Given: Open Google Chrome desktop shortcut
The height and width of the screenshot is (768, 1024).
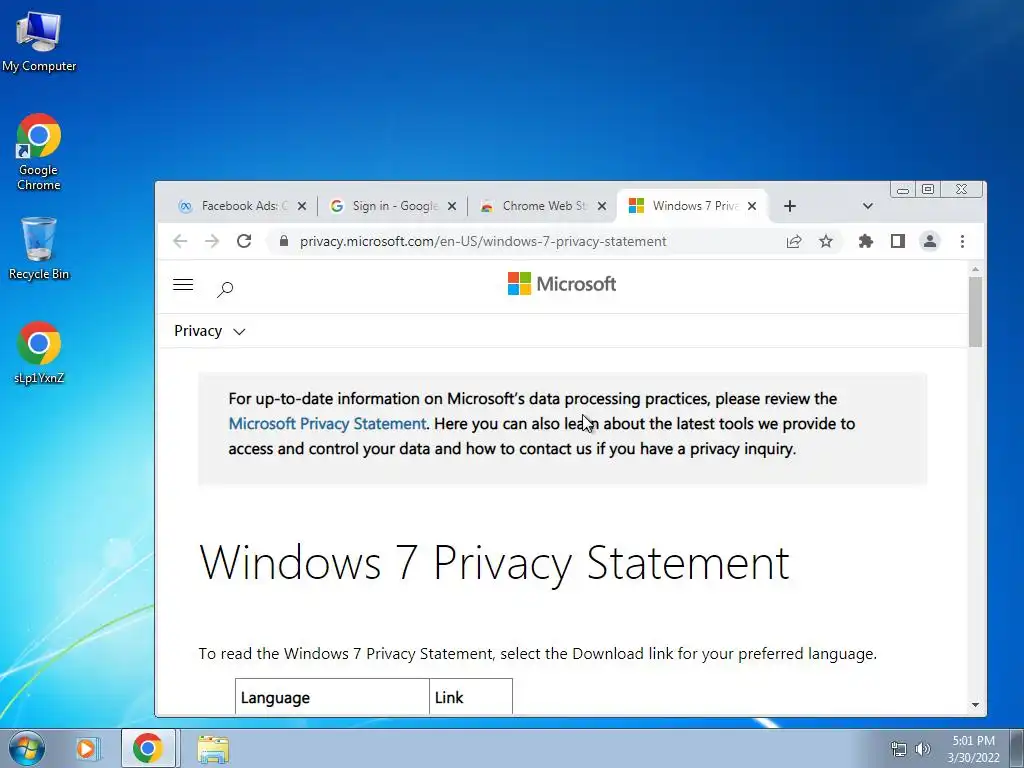Looking at the screenshot, I should pos(39,152).
